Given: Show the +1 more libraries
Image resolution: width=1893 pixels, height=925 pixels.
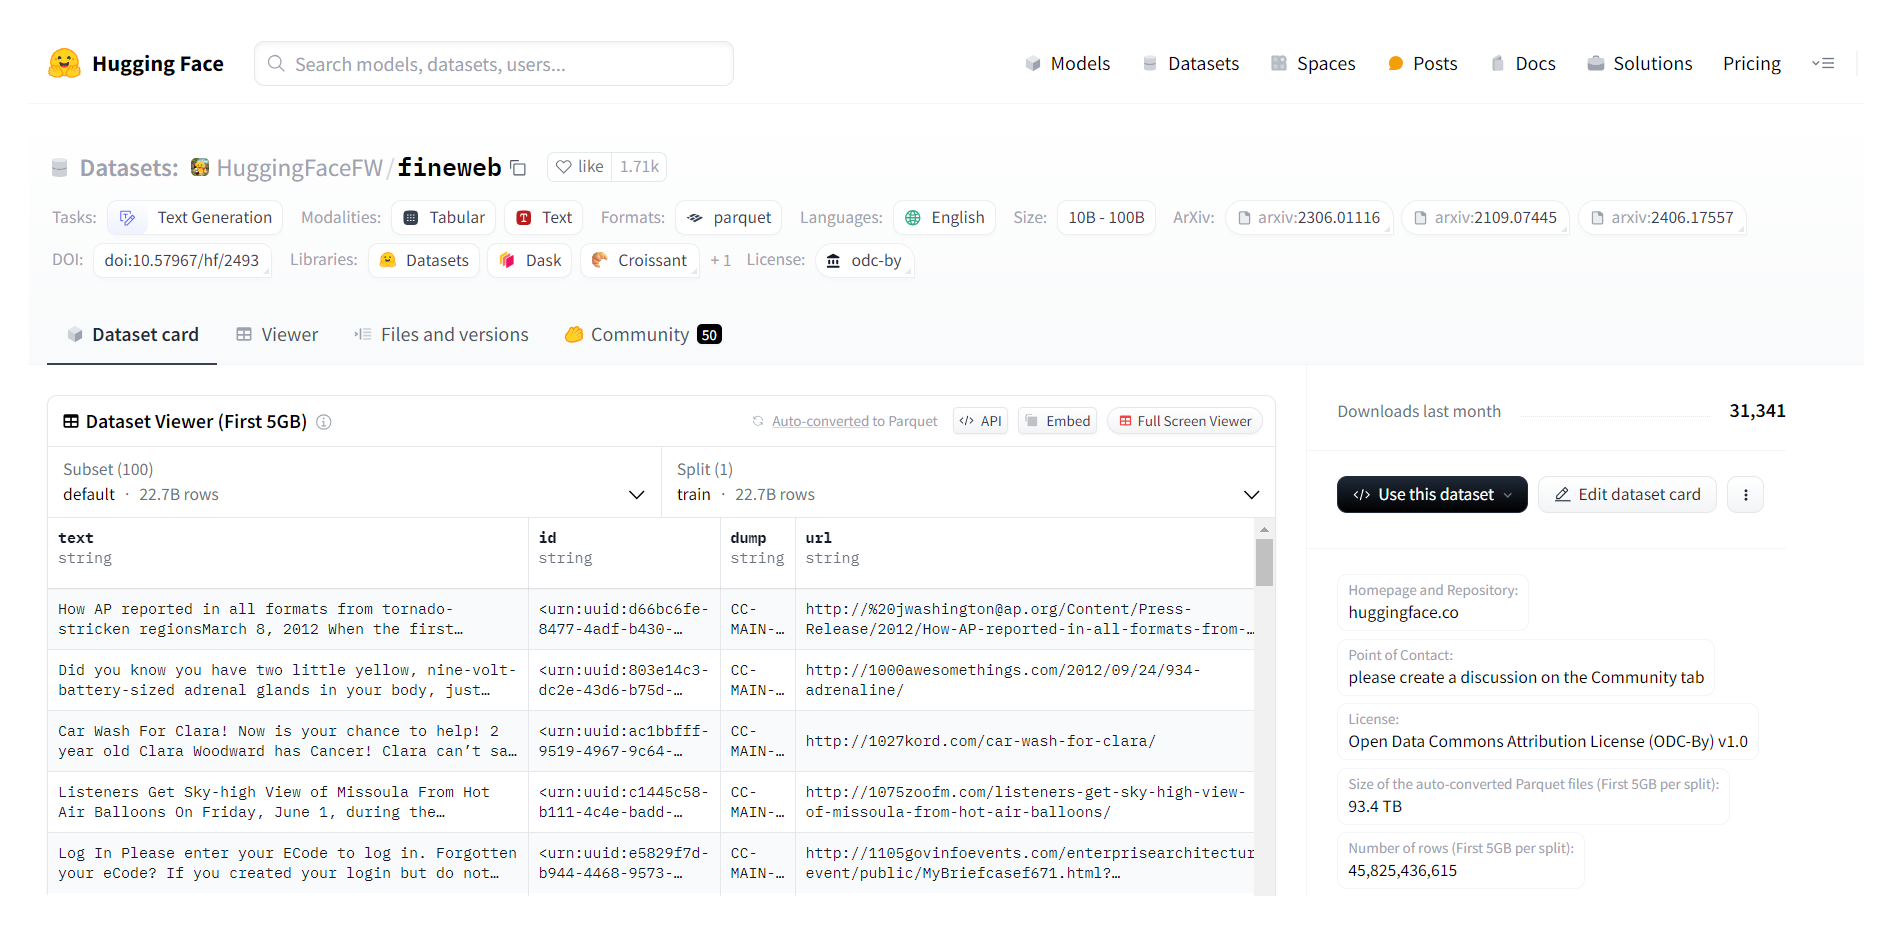Looking at the screenshot, I should (x=721, y=260).
